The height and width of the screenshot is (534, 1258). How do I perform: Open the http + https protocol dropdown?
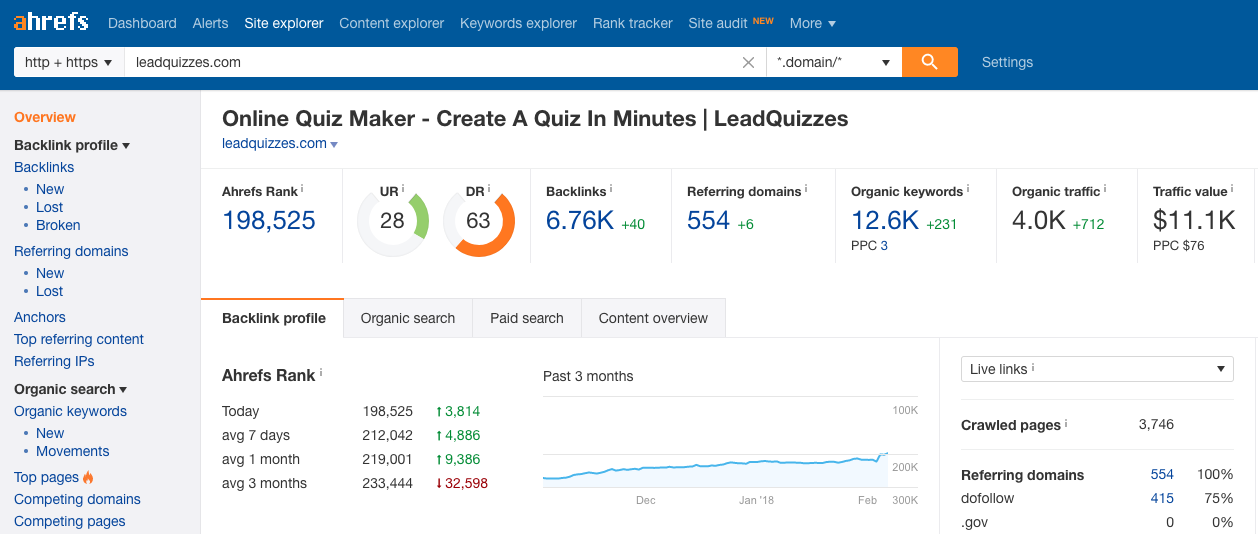click(x=68, y=62)
